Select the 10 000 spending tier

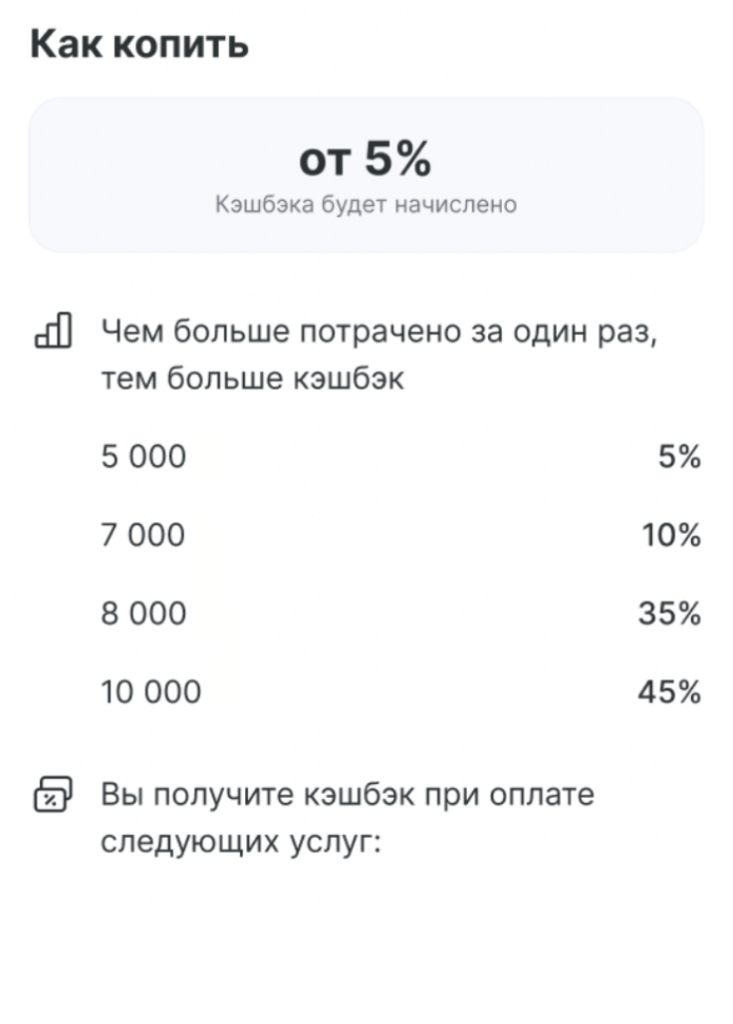(151, 692)
